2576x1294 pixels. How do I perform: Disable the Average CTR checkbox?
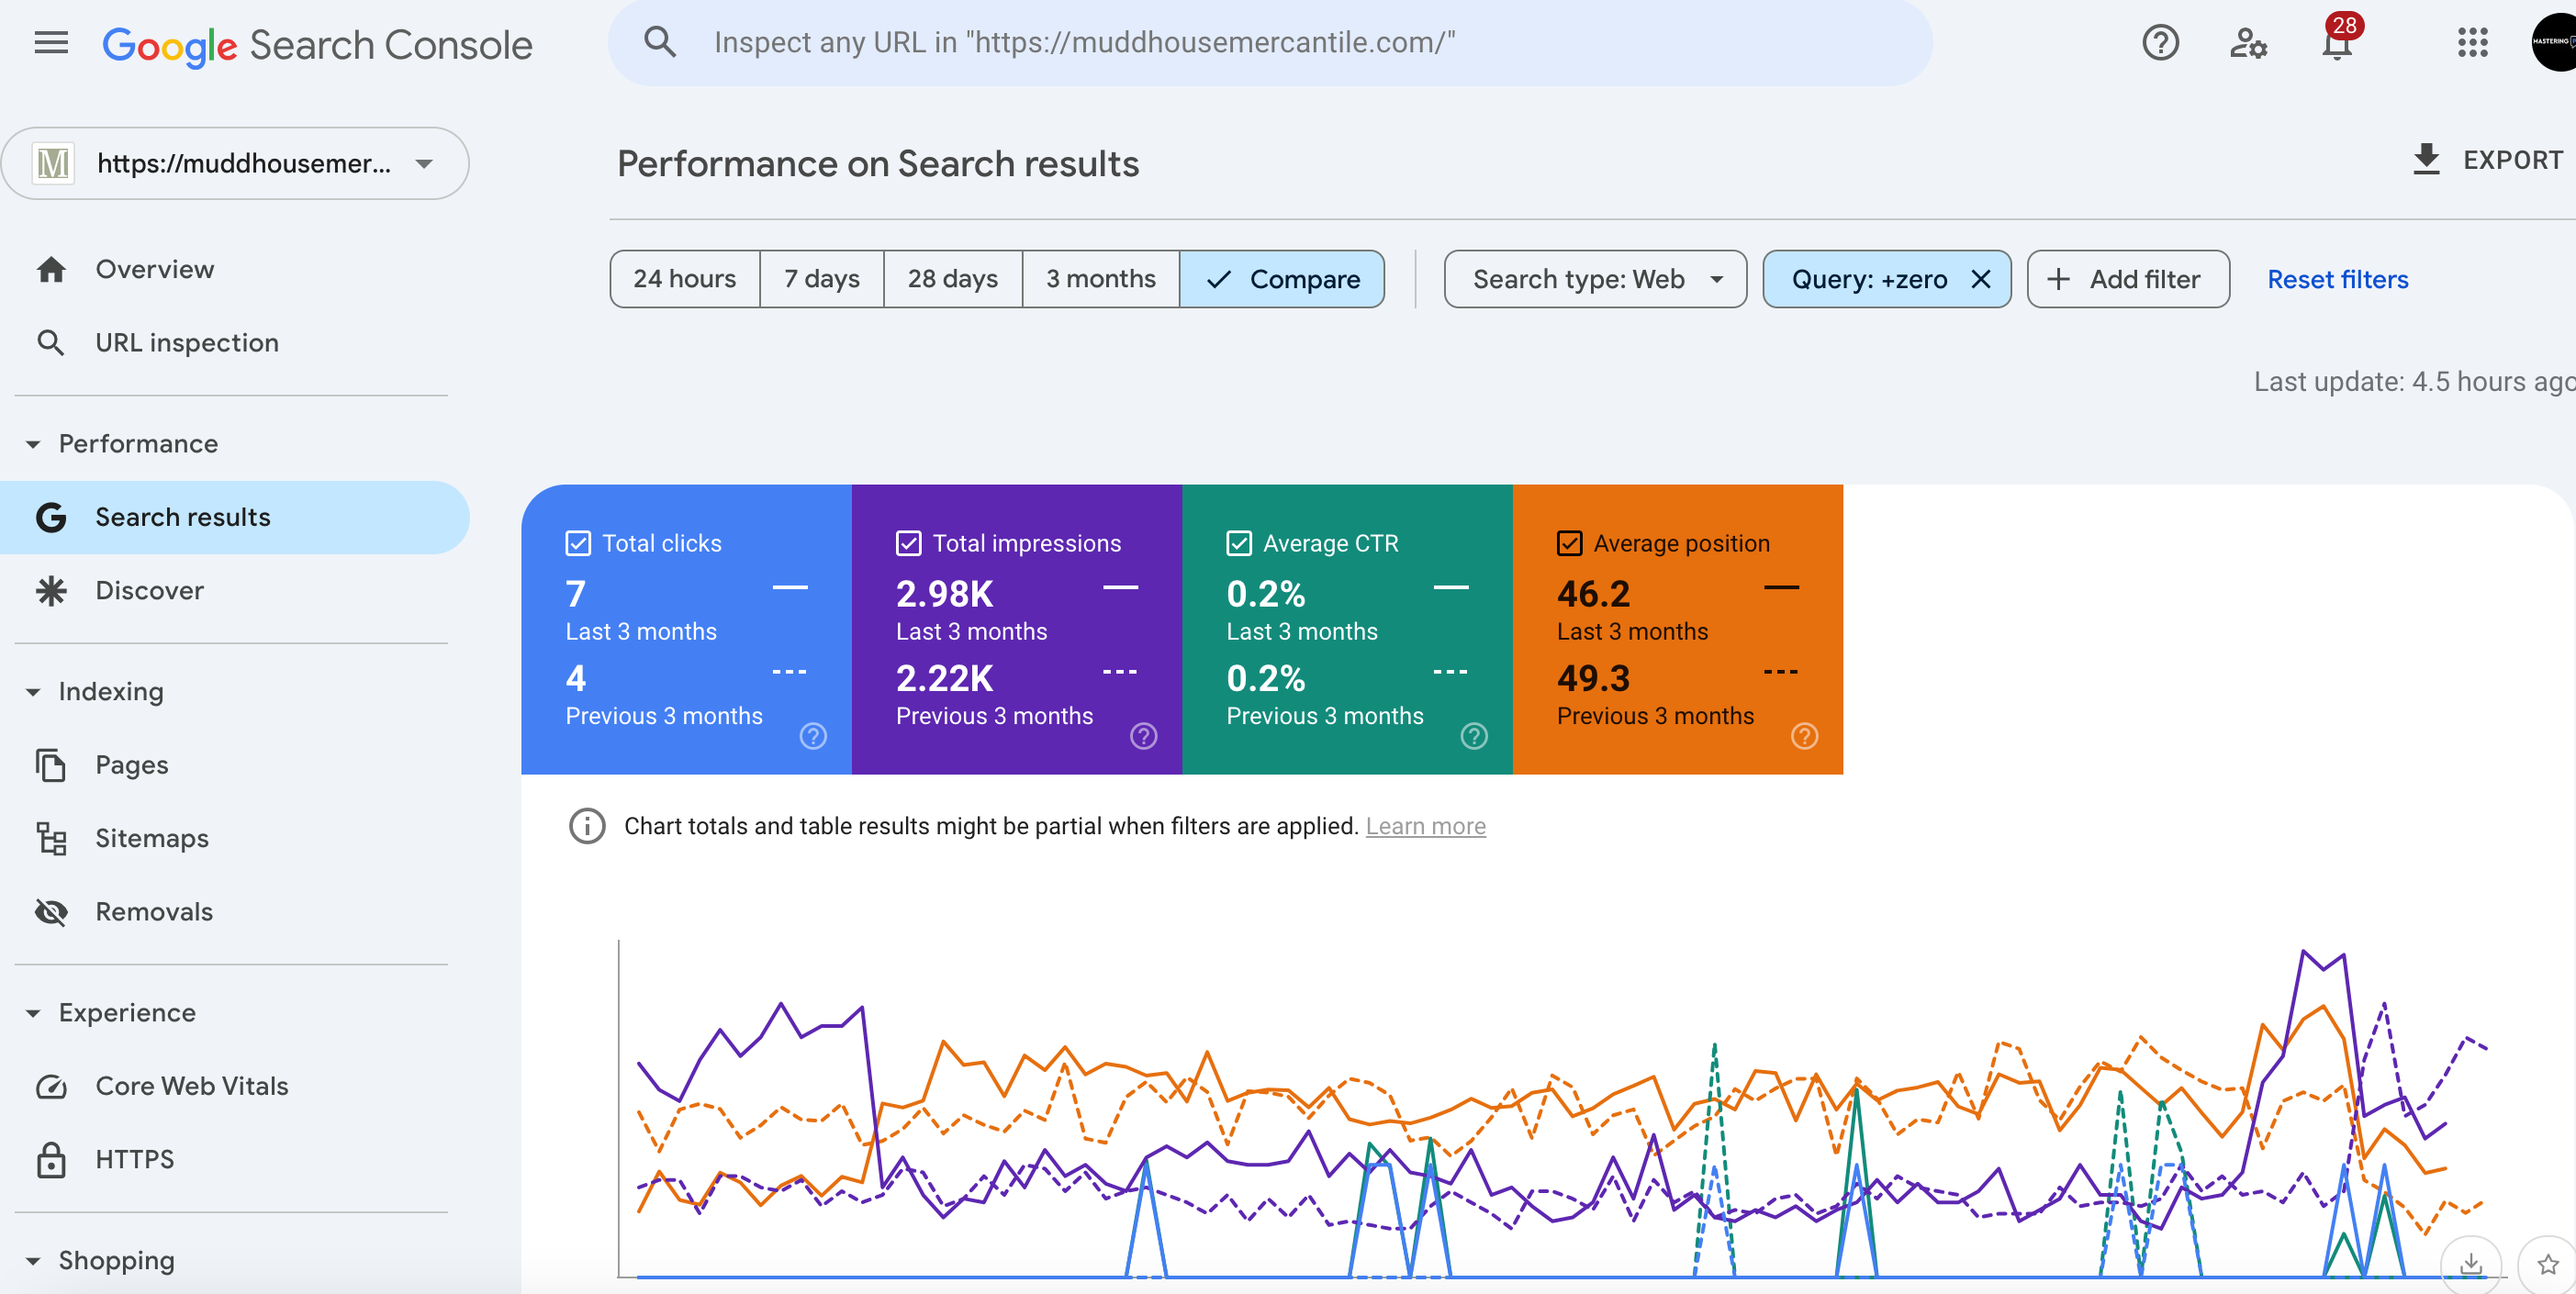(x=1239, y=543)
